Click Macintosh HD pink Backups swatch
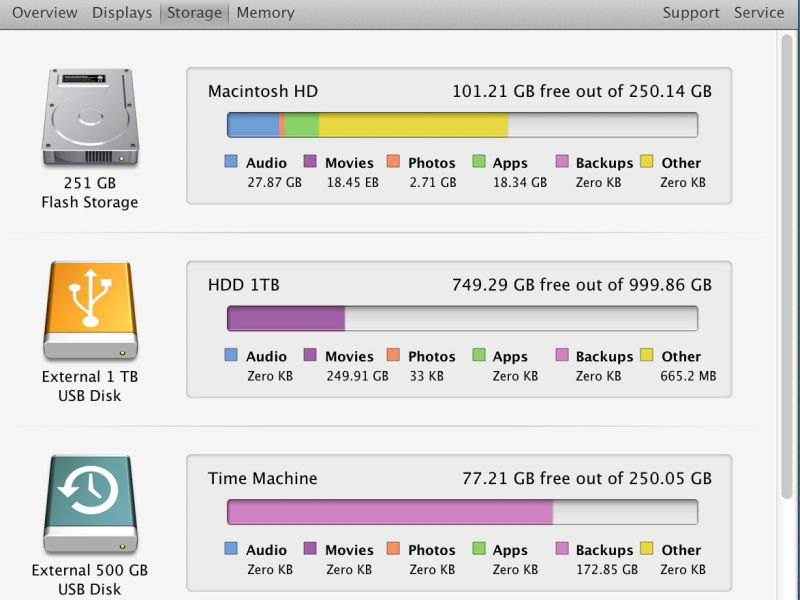 pos(562,162)
